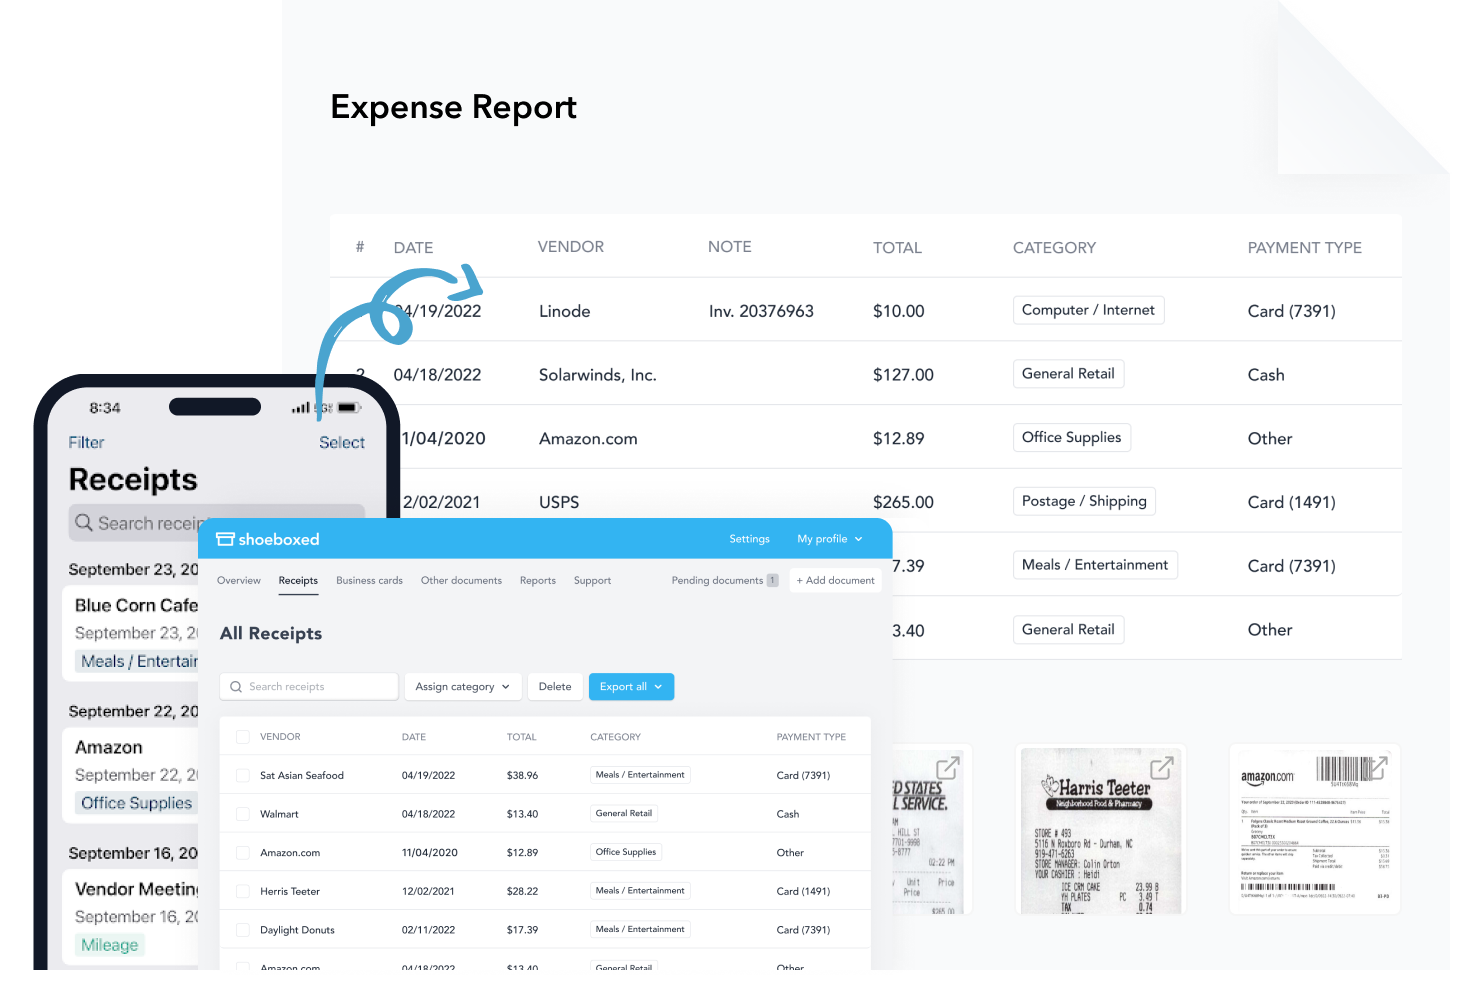The height and width of the screenshot is (986, 1482).
Task: Tick the Daylight Donuts row checkbox
Action: pyautogui.click(x=242, y=930)
